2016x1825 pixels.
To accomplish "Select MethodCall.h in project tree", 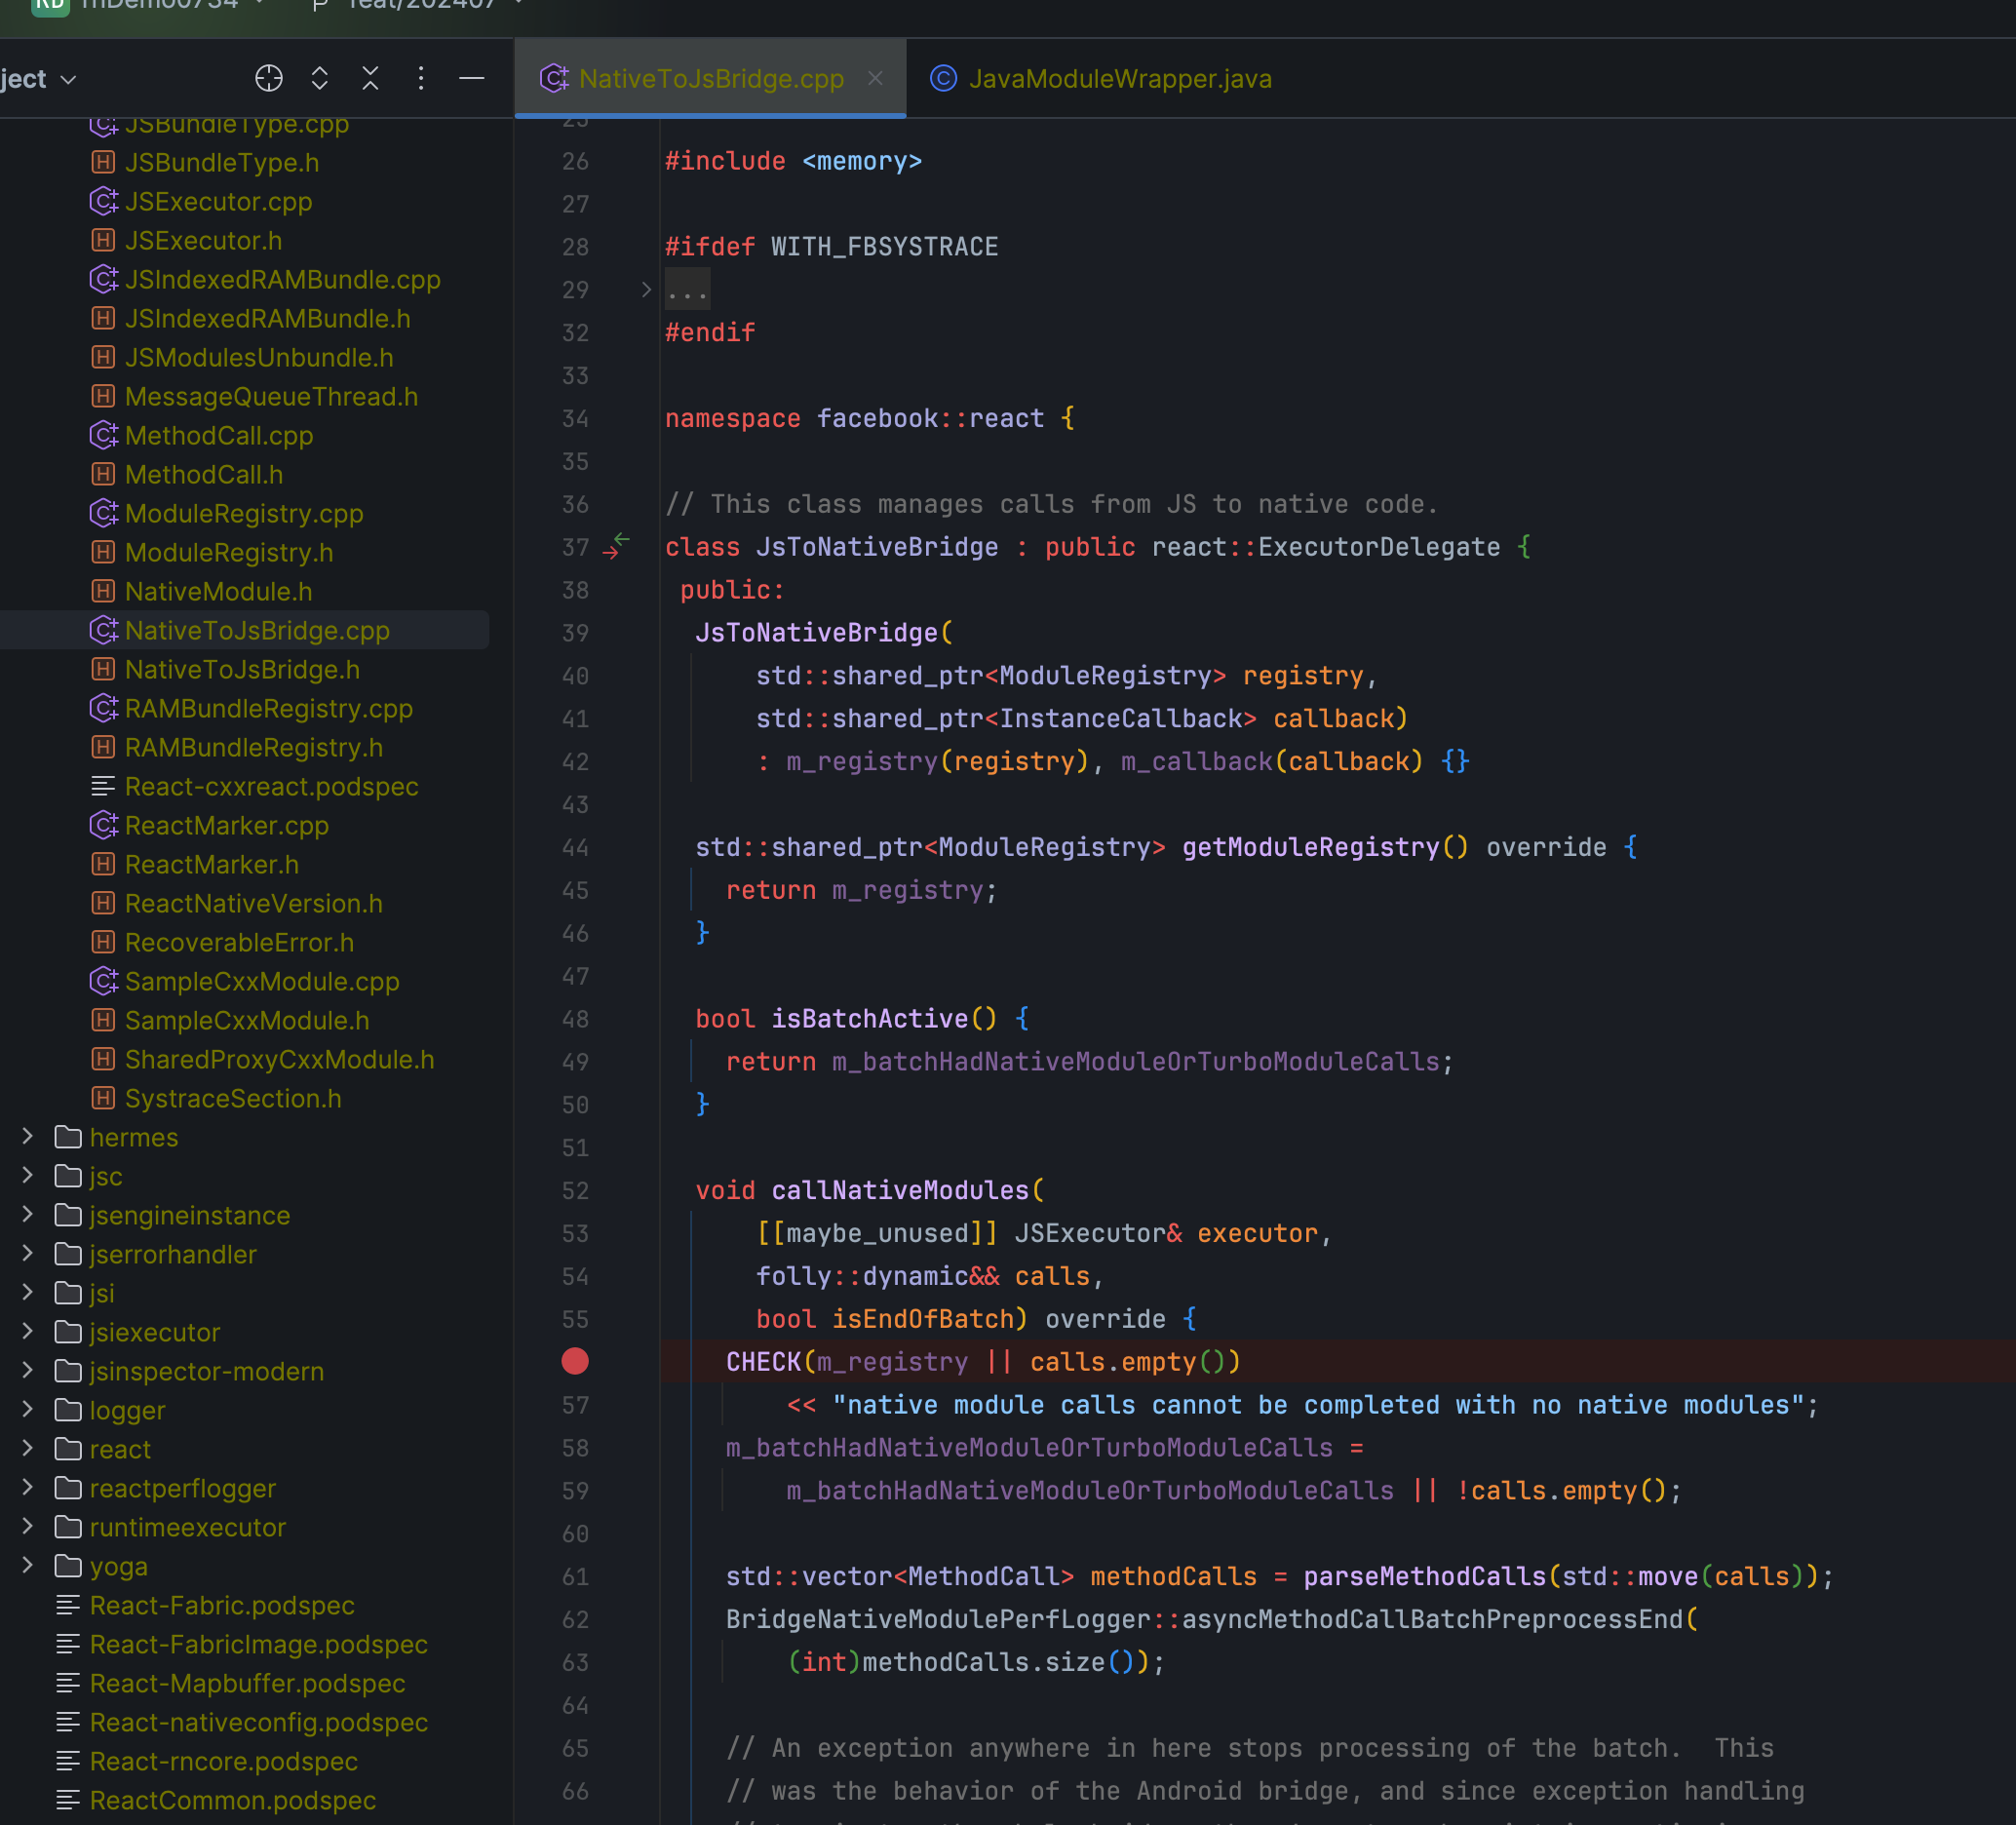I will [x=204, y=474].
